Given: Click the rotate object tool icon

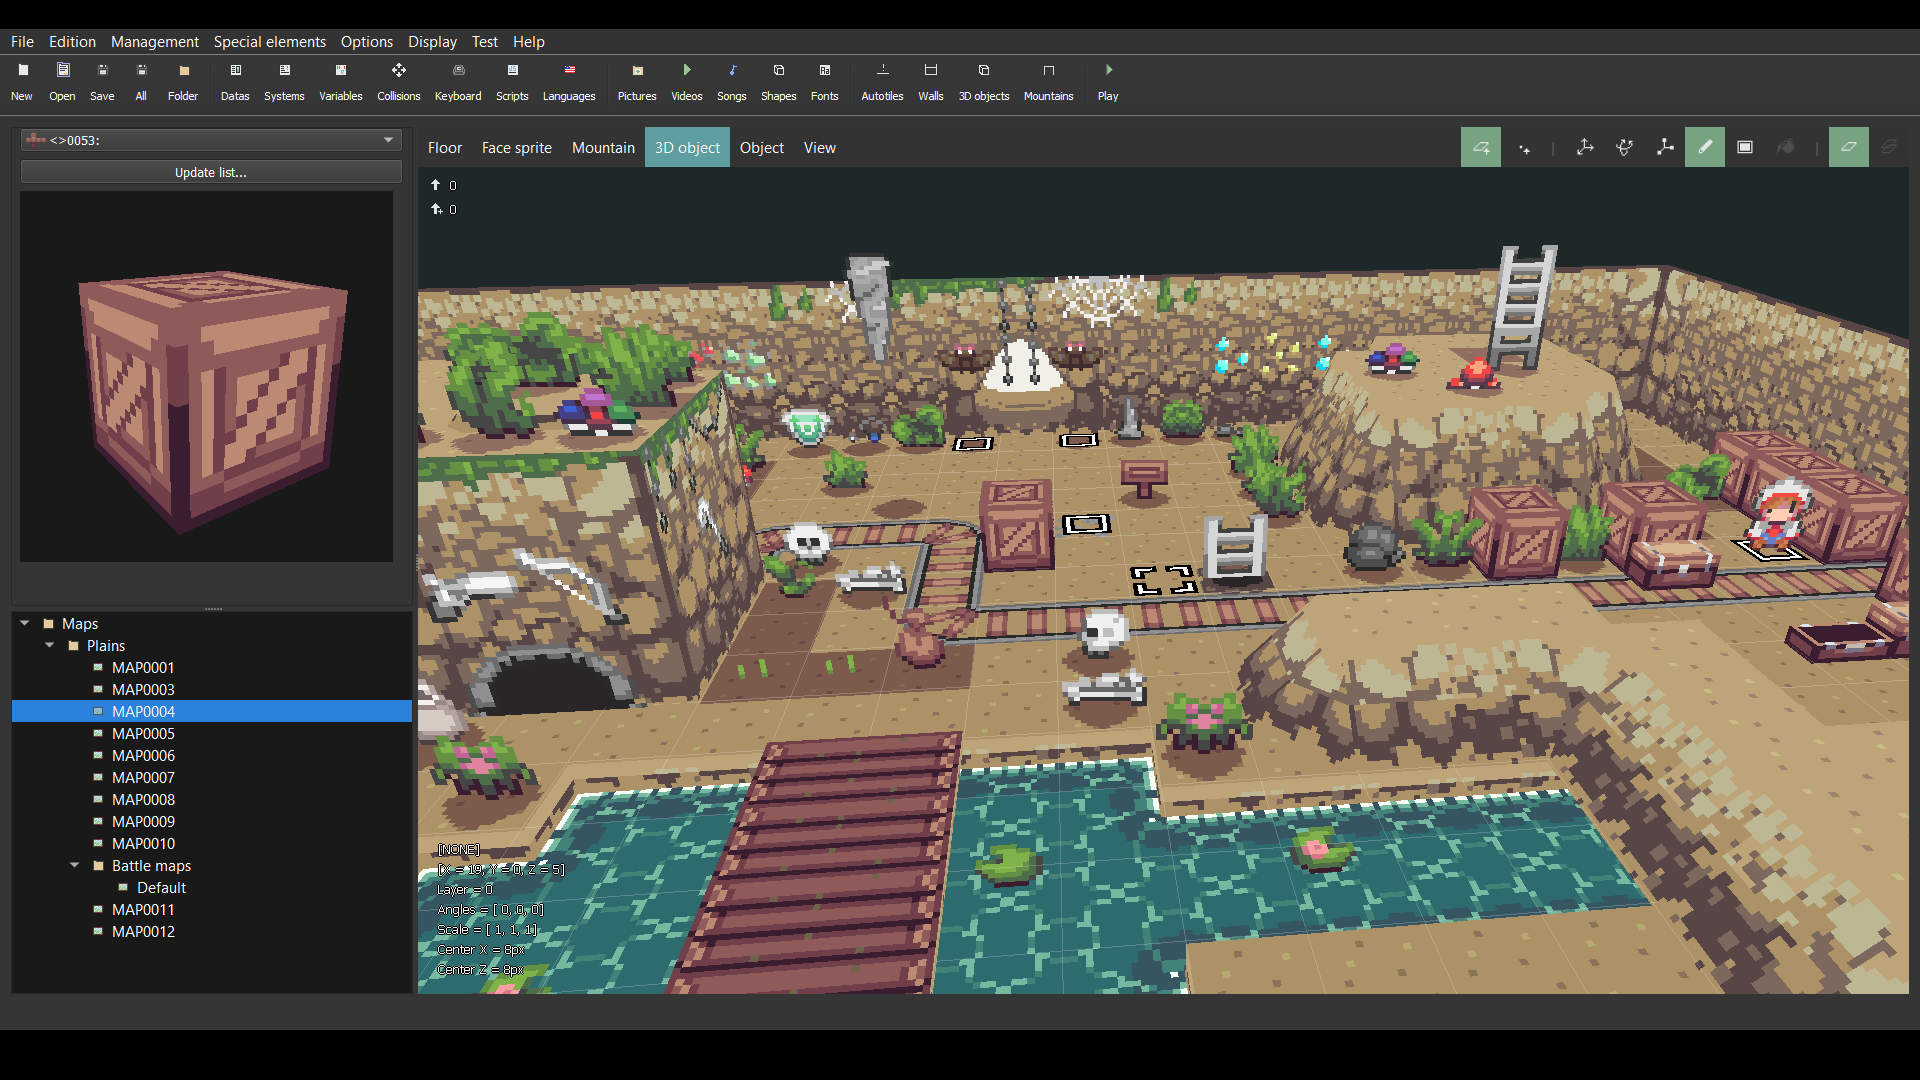Looking at the screenshot, I should [x=1625, y=146].
